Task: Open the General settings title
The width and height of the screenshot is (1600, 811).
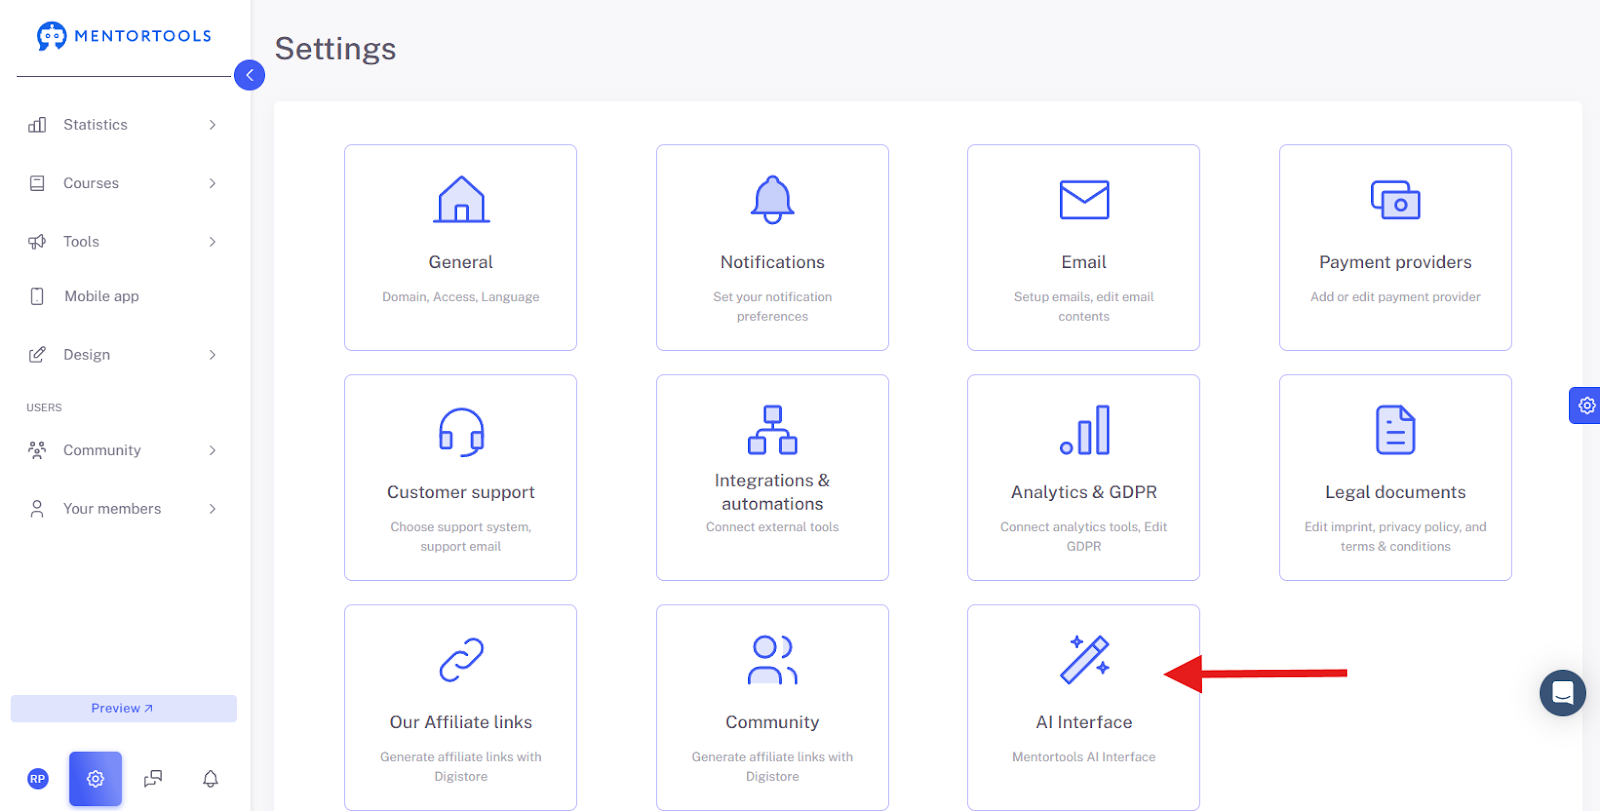Action: pyautogui.click(x=461, y=262)
